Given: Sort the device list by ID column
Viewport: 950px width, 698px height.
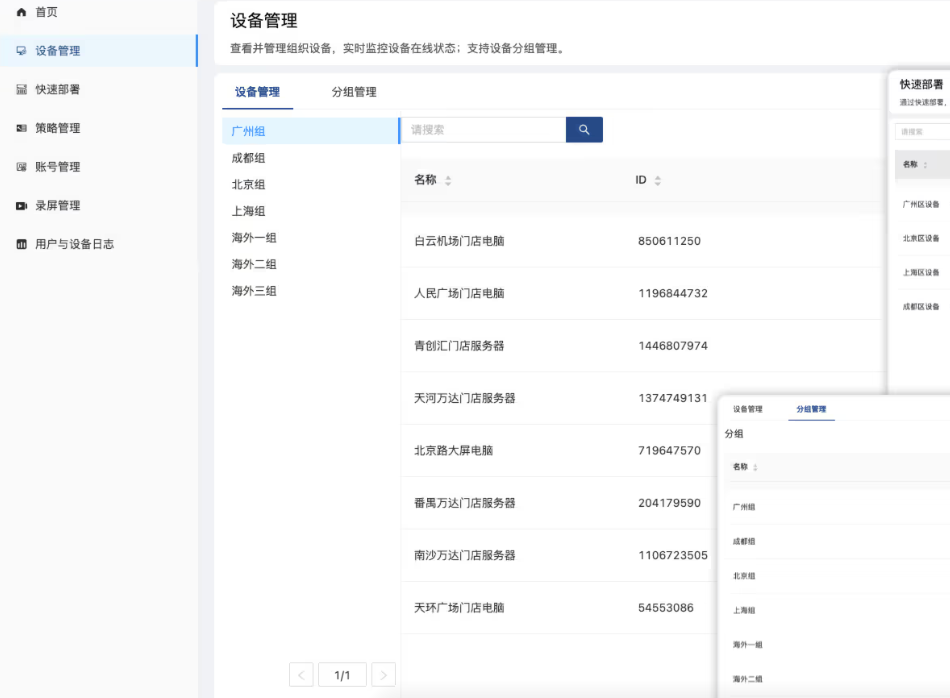Looking at the screenshot, I should point(657,181).
